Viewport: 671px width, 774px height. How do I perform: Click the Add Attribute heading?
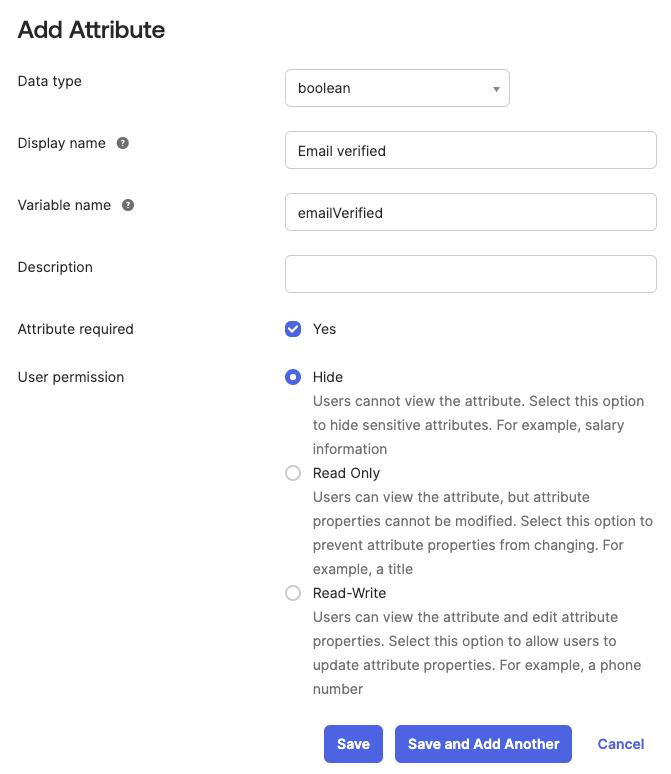pyautogui.click(x=91, y=30)
